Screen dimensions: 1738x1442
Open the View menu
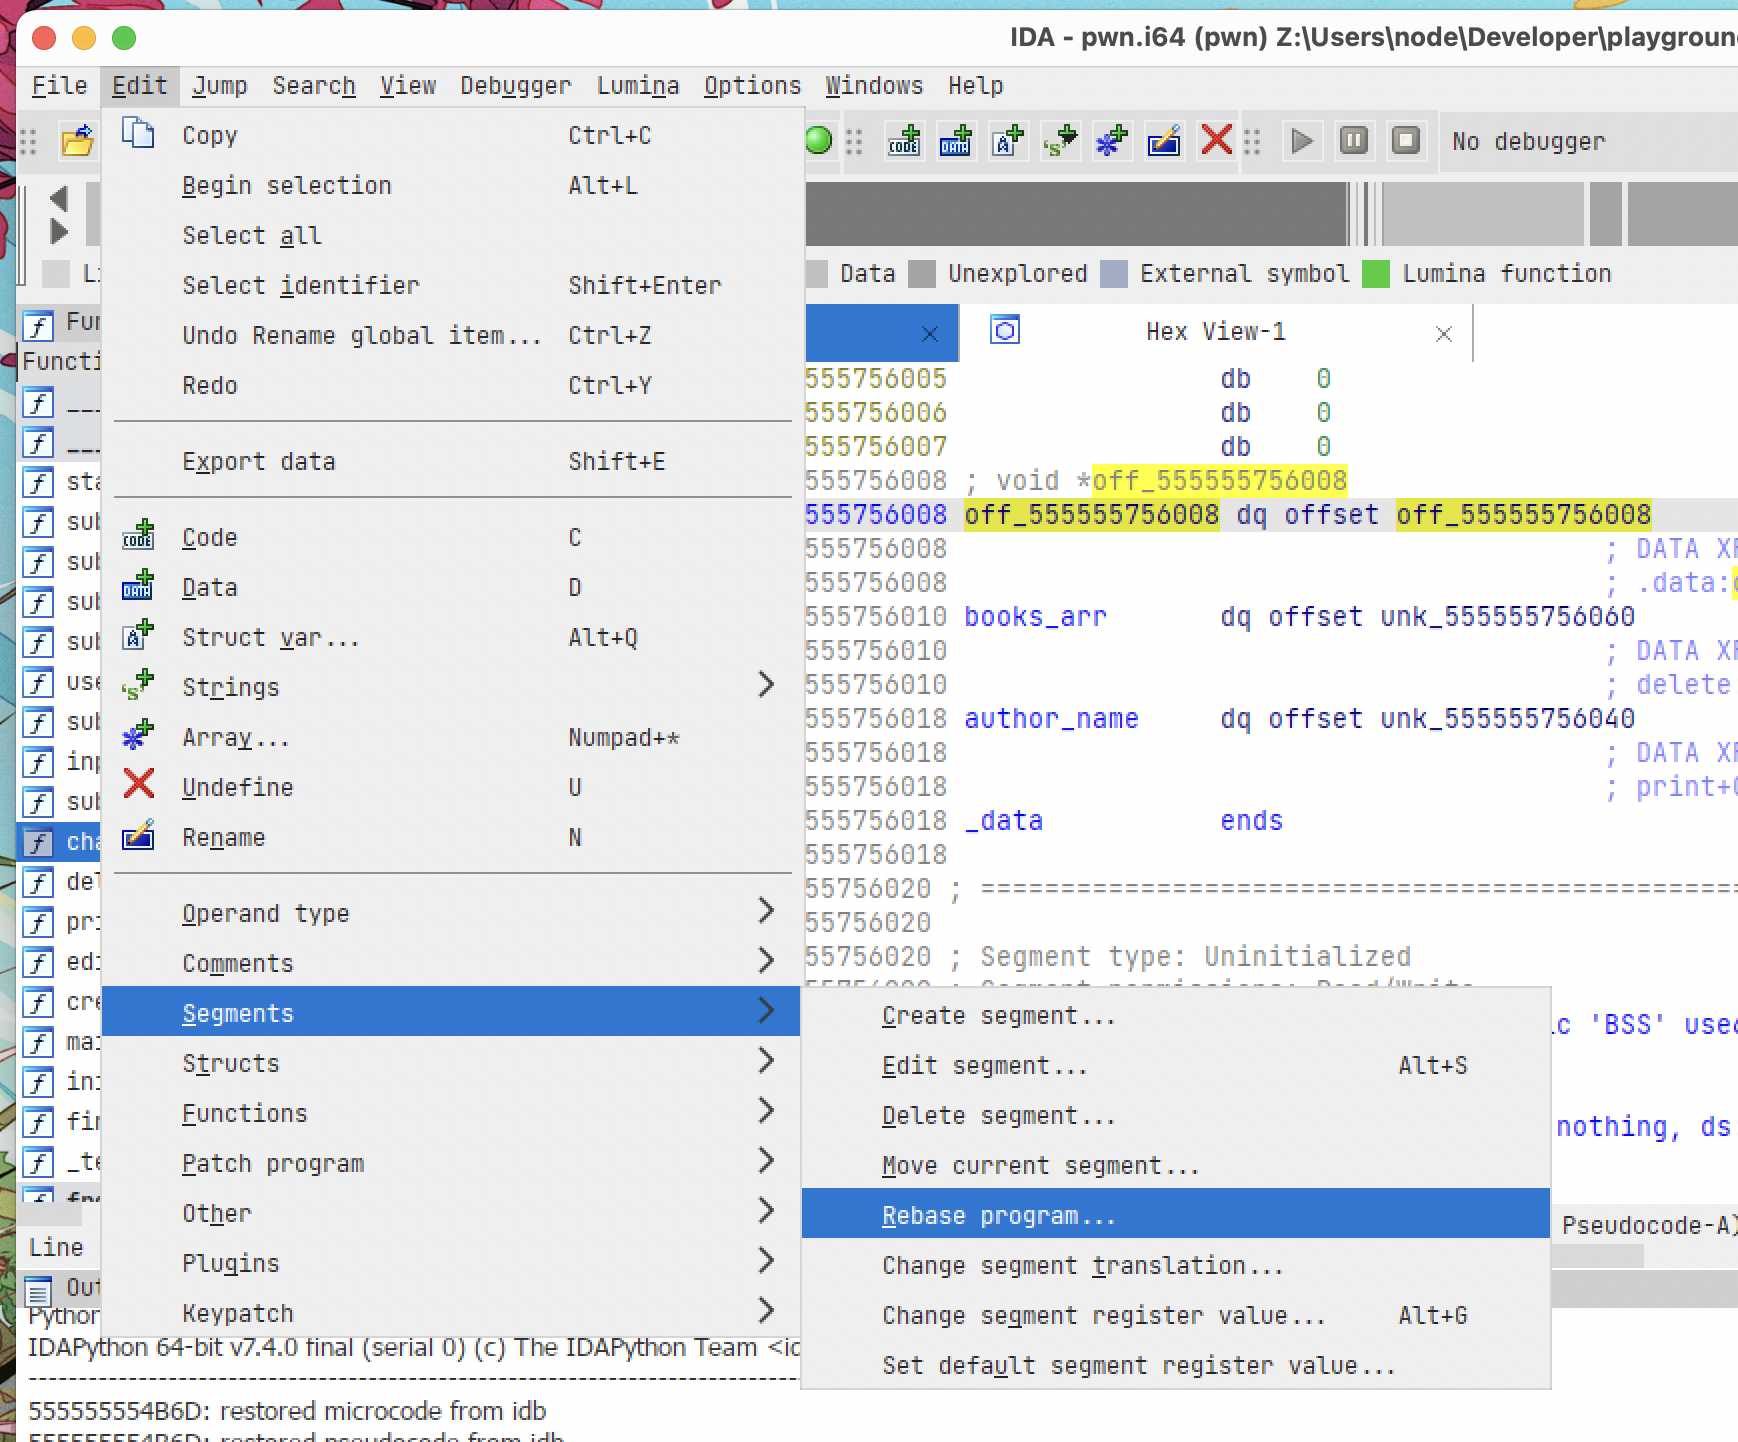tap(408, 86)
